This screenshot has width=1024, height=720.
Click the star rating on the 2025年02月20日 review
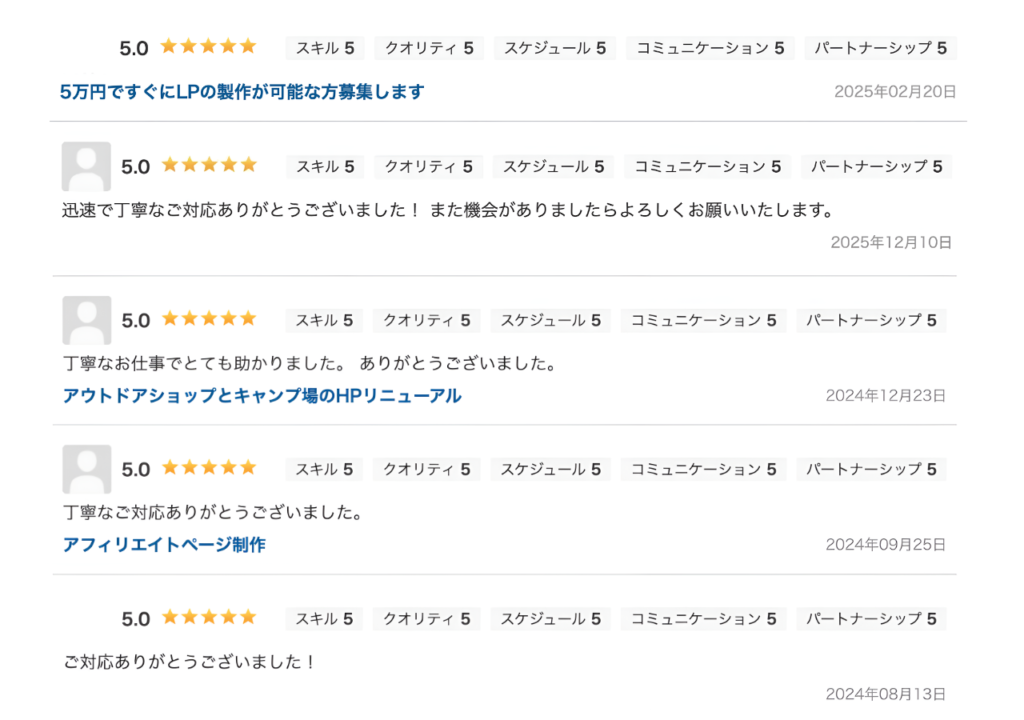point(208,46)
